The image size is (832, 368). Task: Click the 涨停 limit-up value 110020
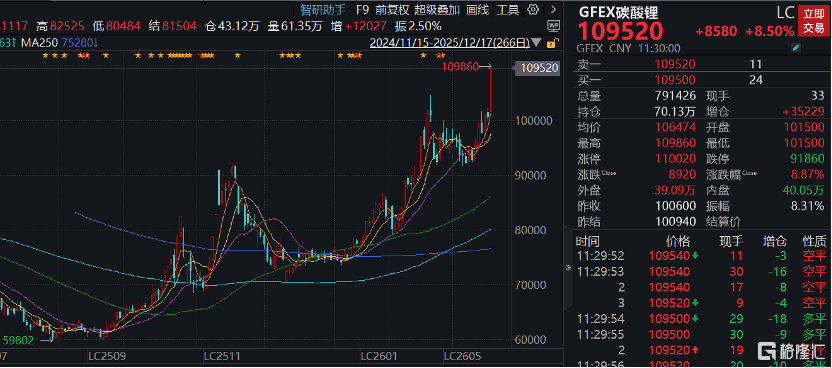675,159
